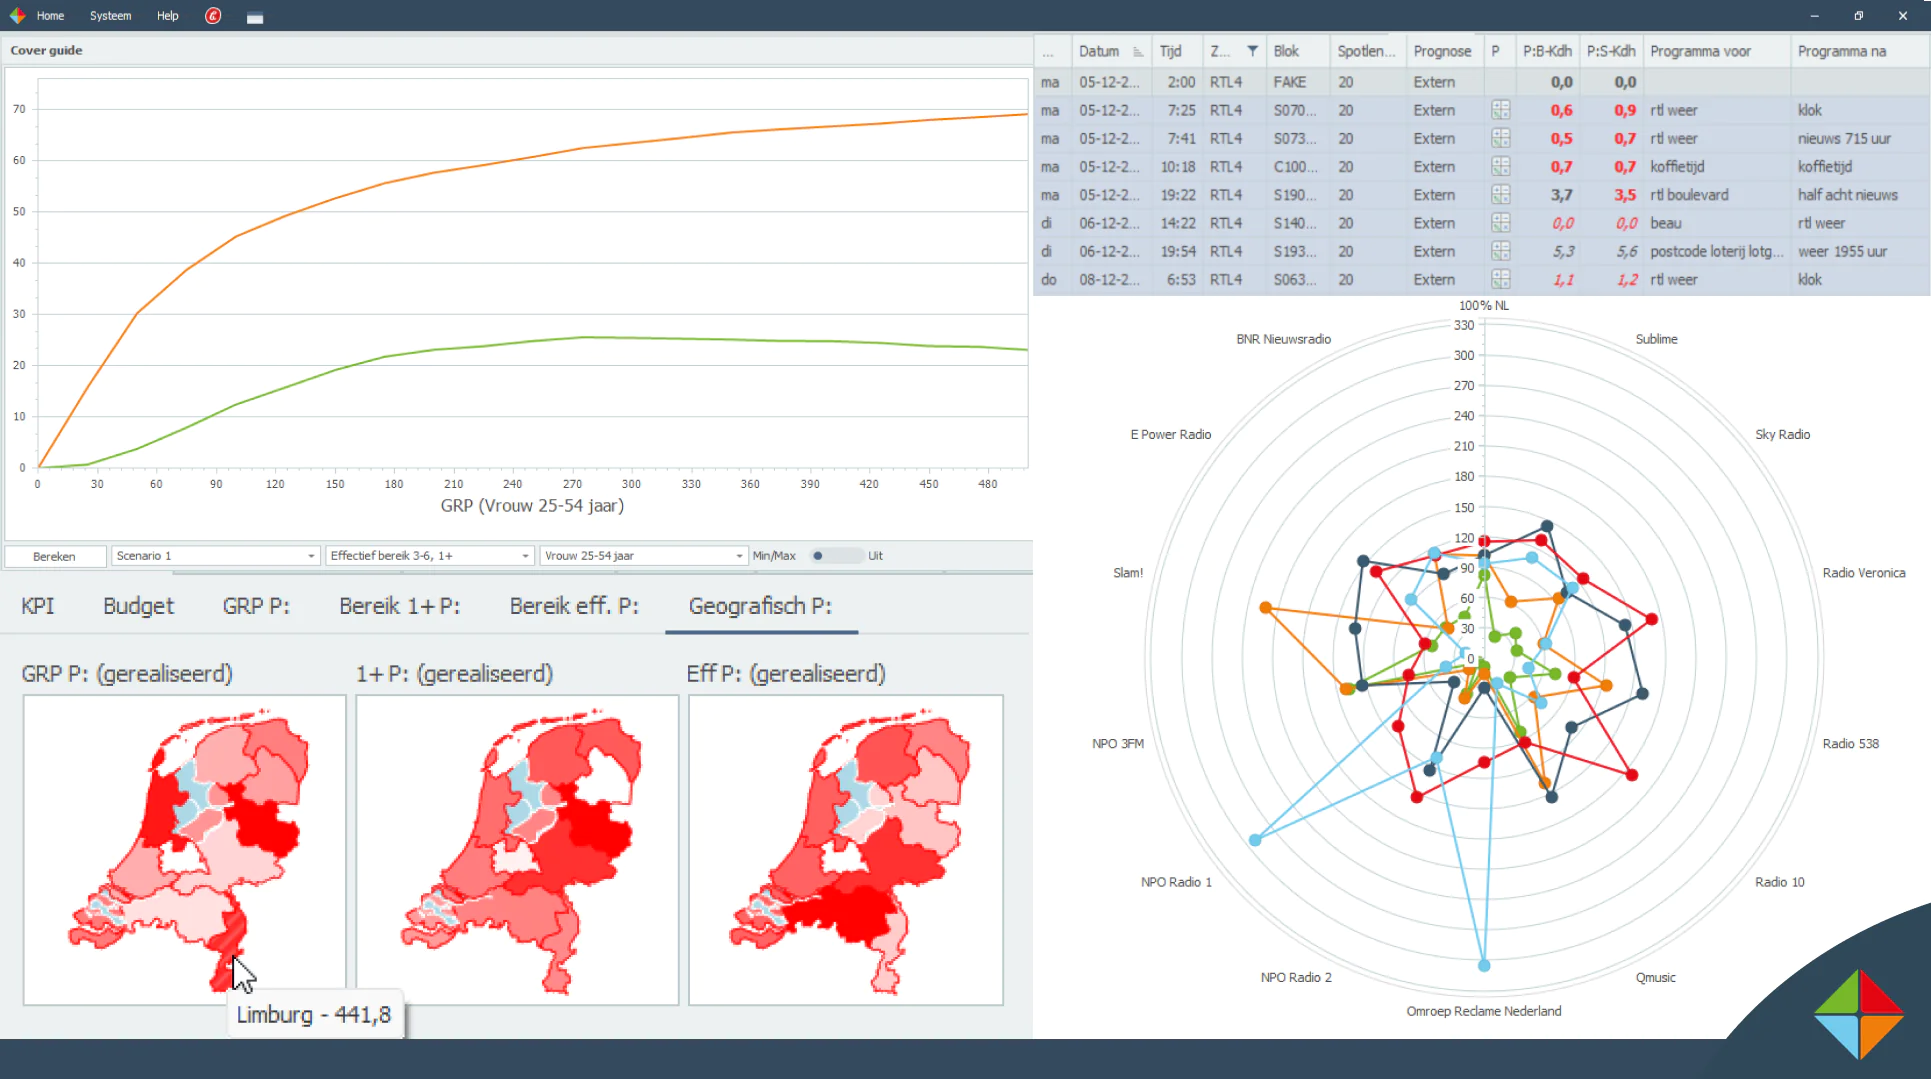The width and height of the screenshot is (1931, 1079).
Task: Toggle the Min/Max switch
Action: click(x=836, y=556)
